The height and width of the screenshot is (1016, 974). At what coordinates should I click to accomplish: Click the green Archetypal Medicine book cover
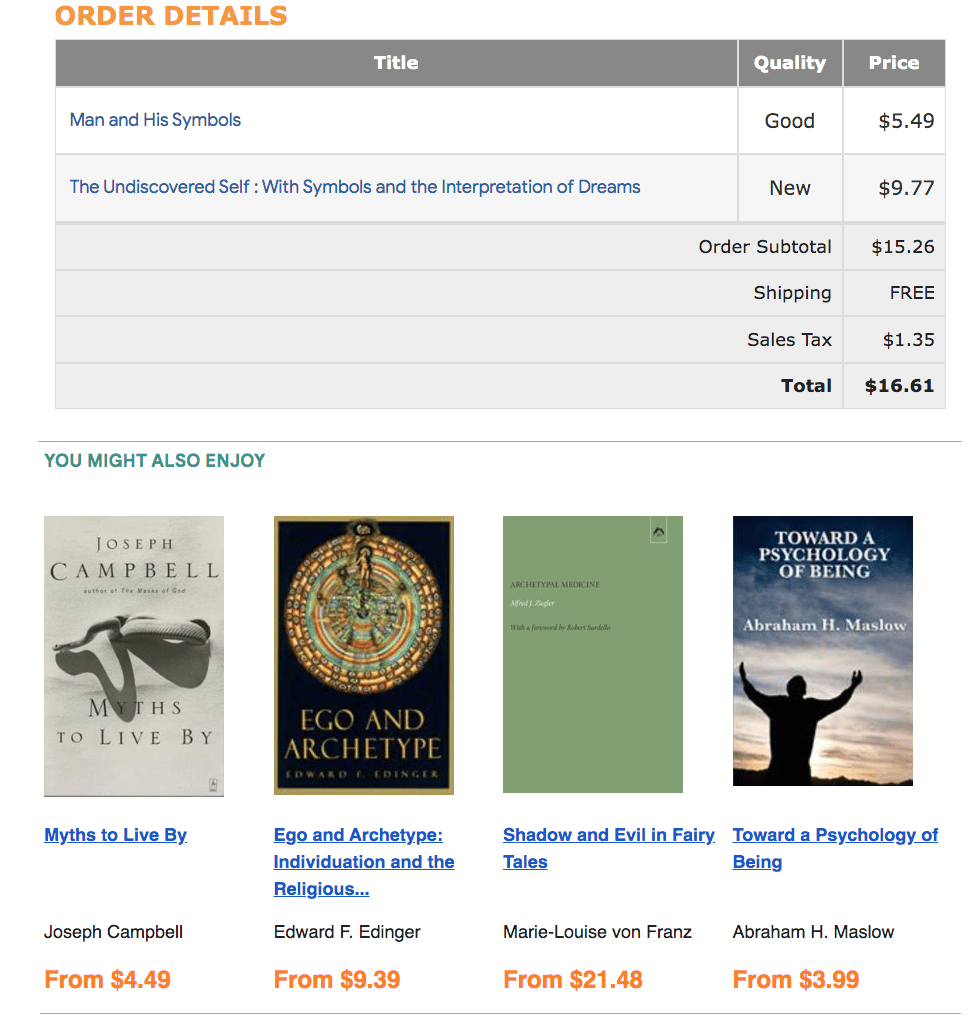tap(593, 654)
